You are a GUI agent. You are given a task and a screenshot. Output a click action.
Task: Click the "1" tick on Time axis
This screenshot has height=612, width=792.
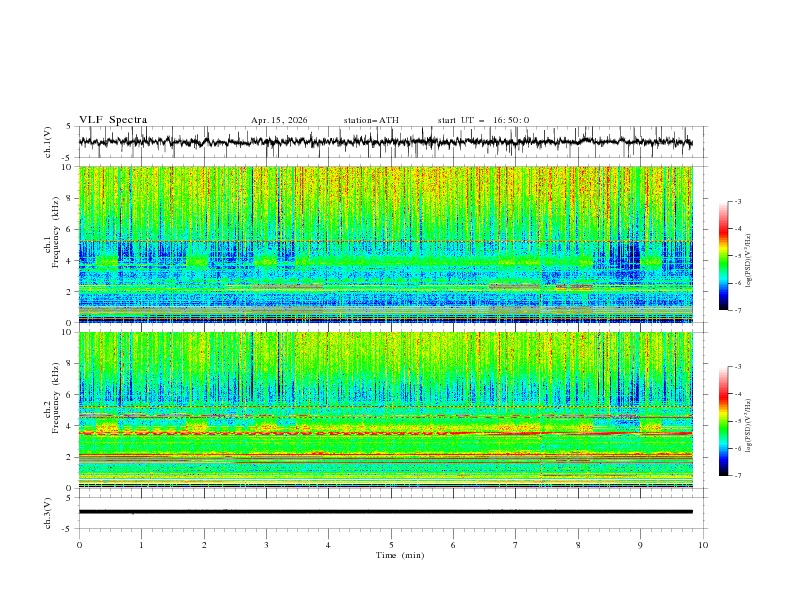click(141, 545)
